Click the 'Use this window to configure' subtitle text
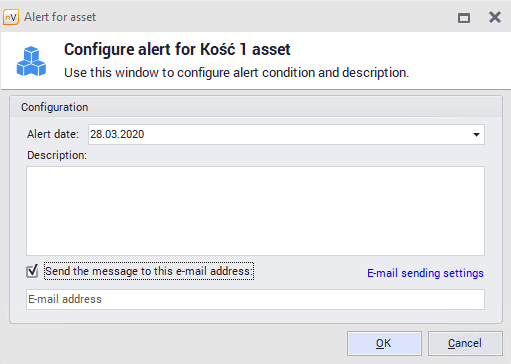 pyautogui.click(x=236, y=73)
